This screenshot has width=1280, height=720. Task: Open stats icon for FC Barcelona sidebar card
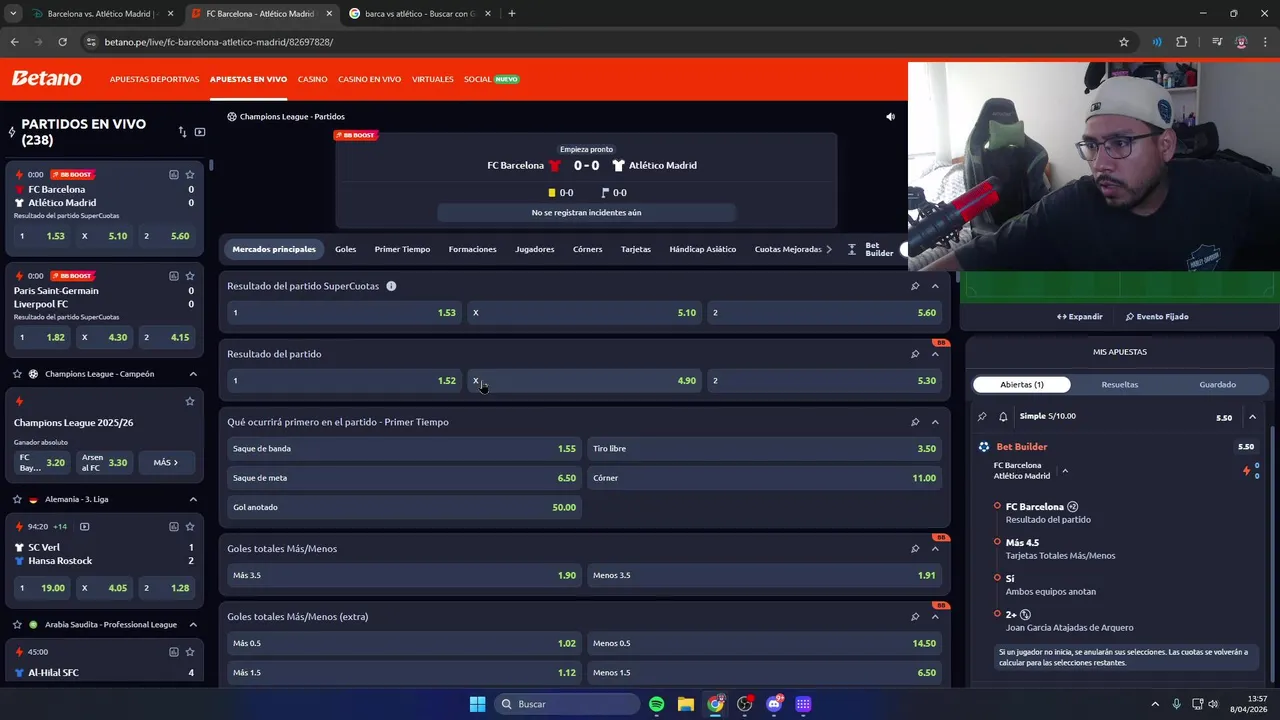click(x=174, y=175)
